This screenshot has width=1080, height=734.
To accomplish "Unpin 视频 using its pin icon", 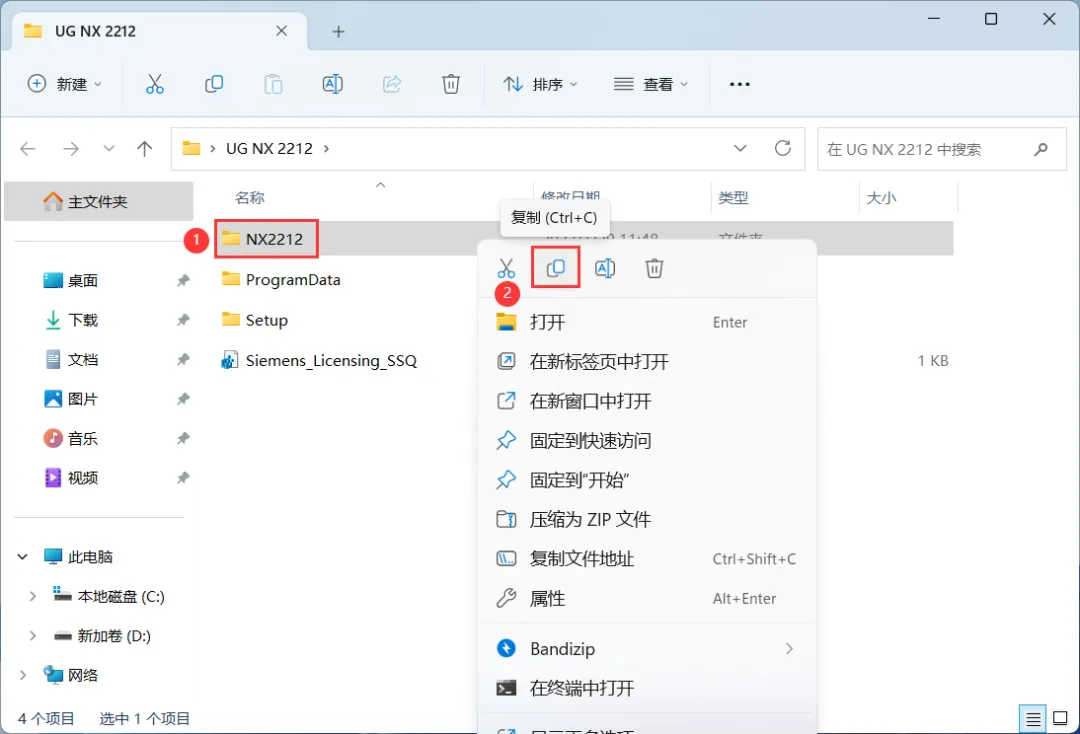I will 183,478.
